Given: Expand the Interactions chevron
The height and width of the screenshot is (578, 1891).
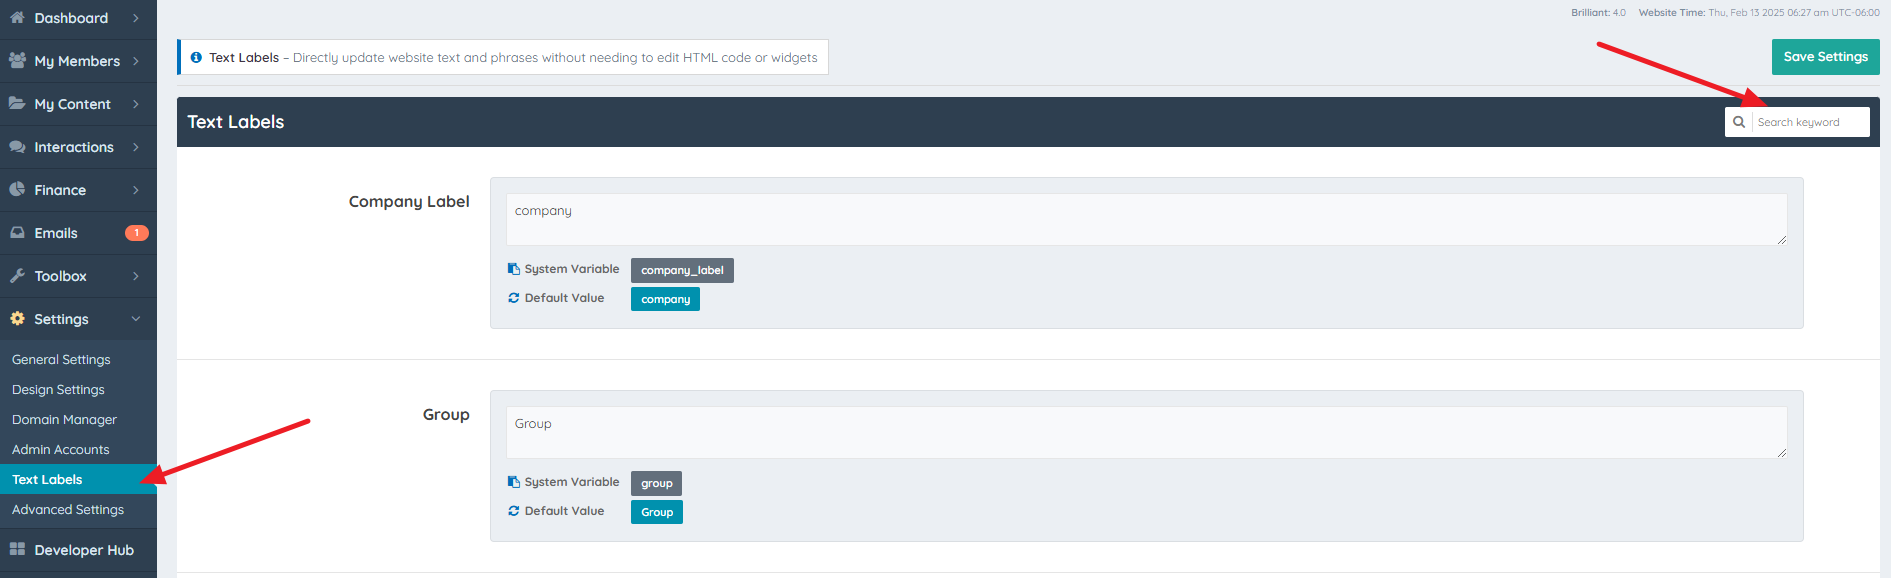Looking at the screenshot, I should pos(136,147).
